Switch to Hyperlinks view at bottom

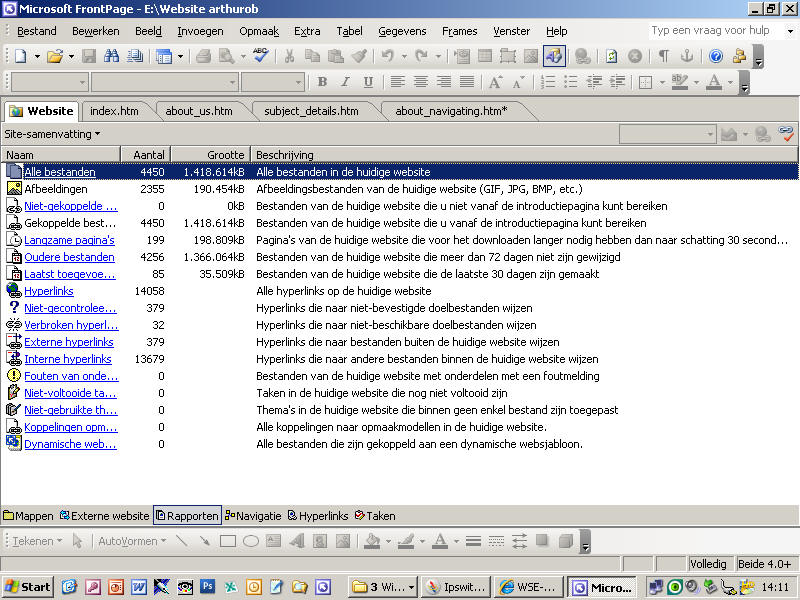point(318,516)
